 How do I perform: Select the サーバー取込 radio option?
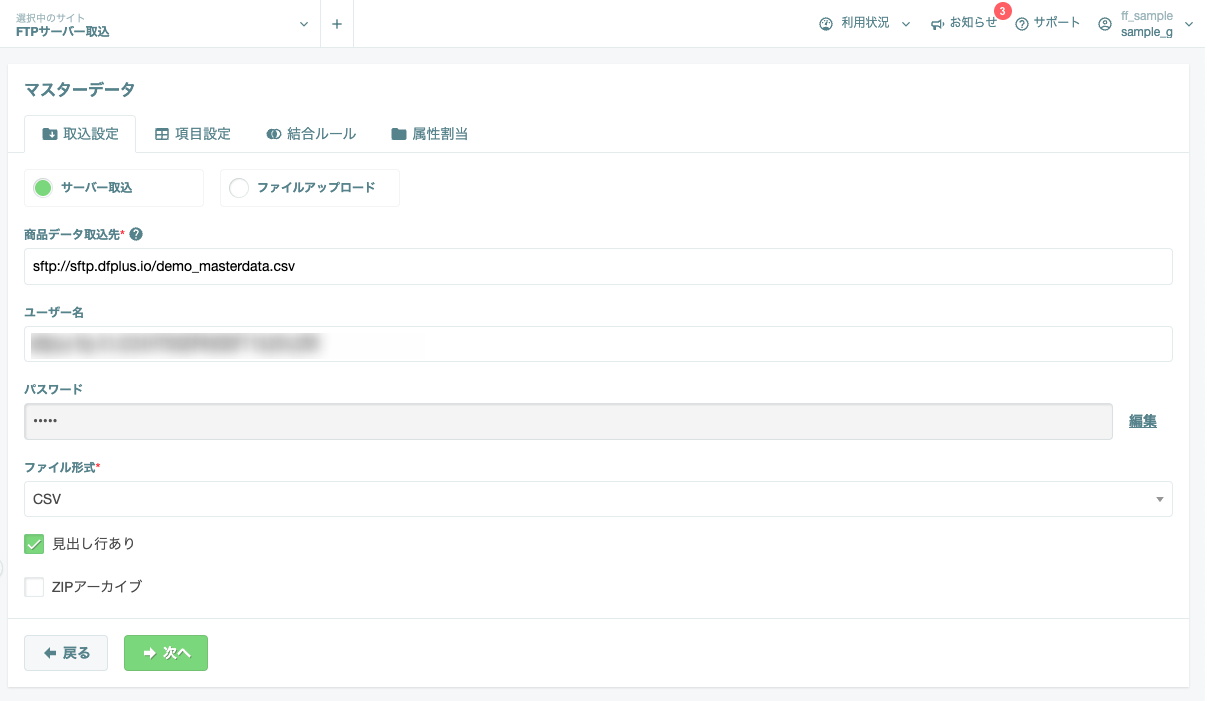click(x=42, y=188)
